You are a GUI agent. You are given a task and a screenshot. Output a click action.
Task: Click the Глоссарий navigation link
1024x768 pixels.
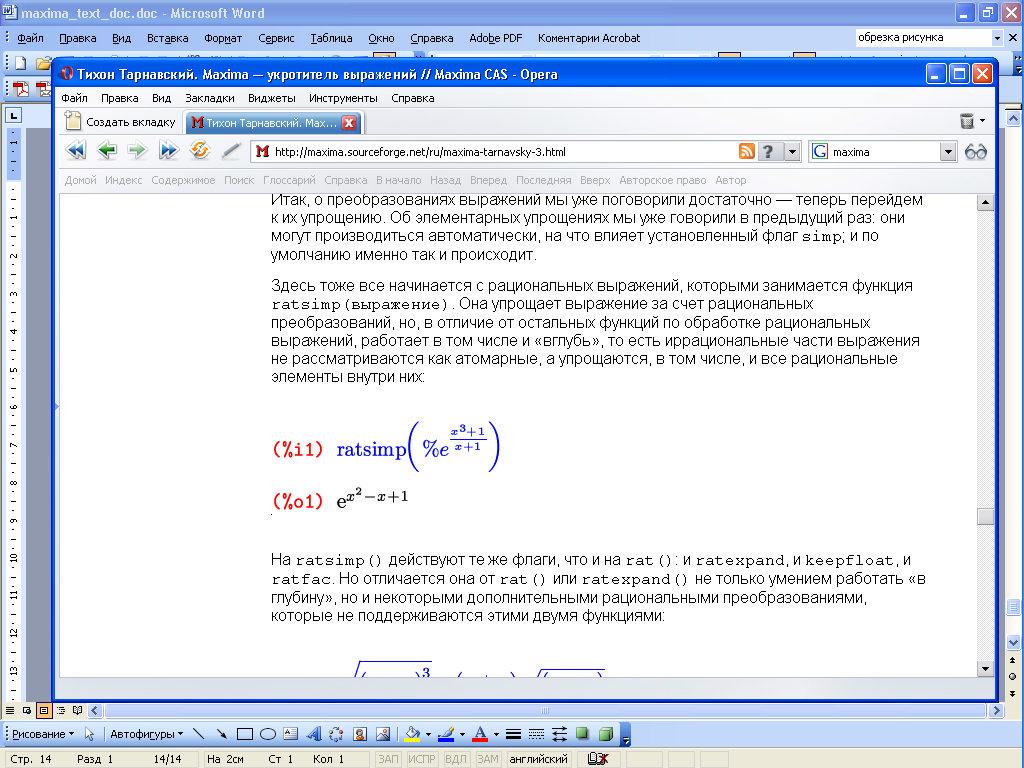coord(289,180)
